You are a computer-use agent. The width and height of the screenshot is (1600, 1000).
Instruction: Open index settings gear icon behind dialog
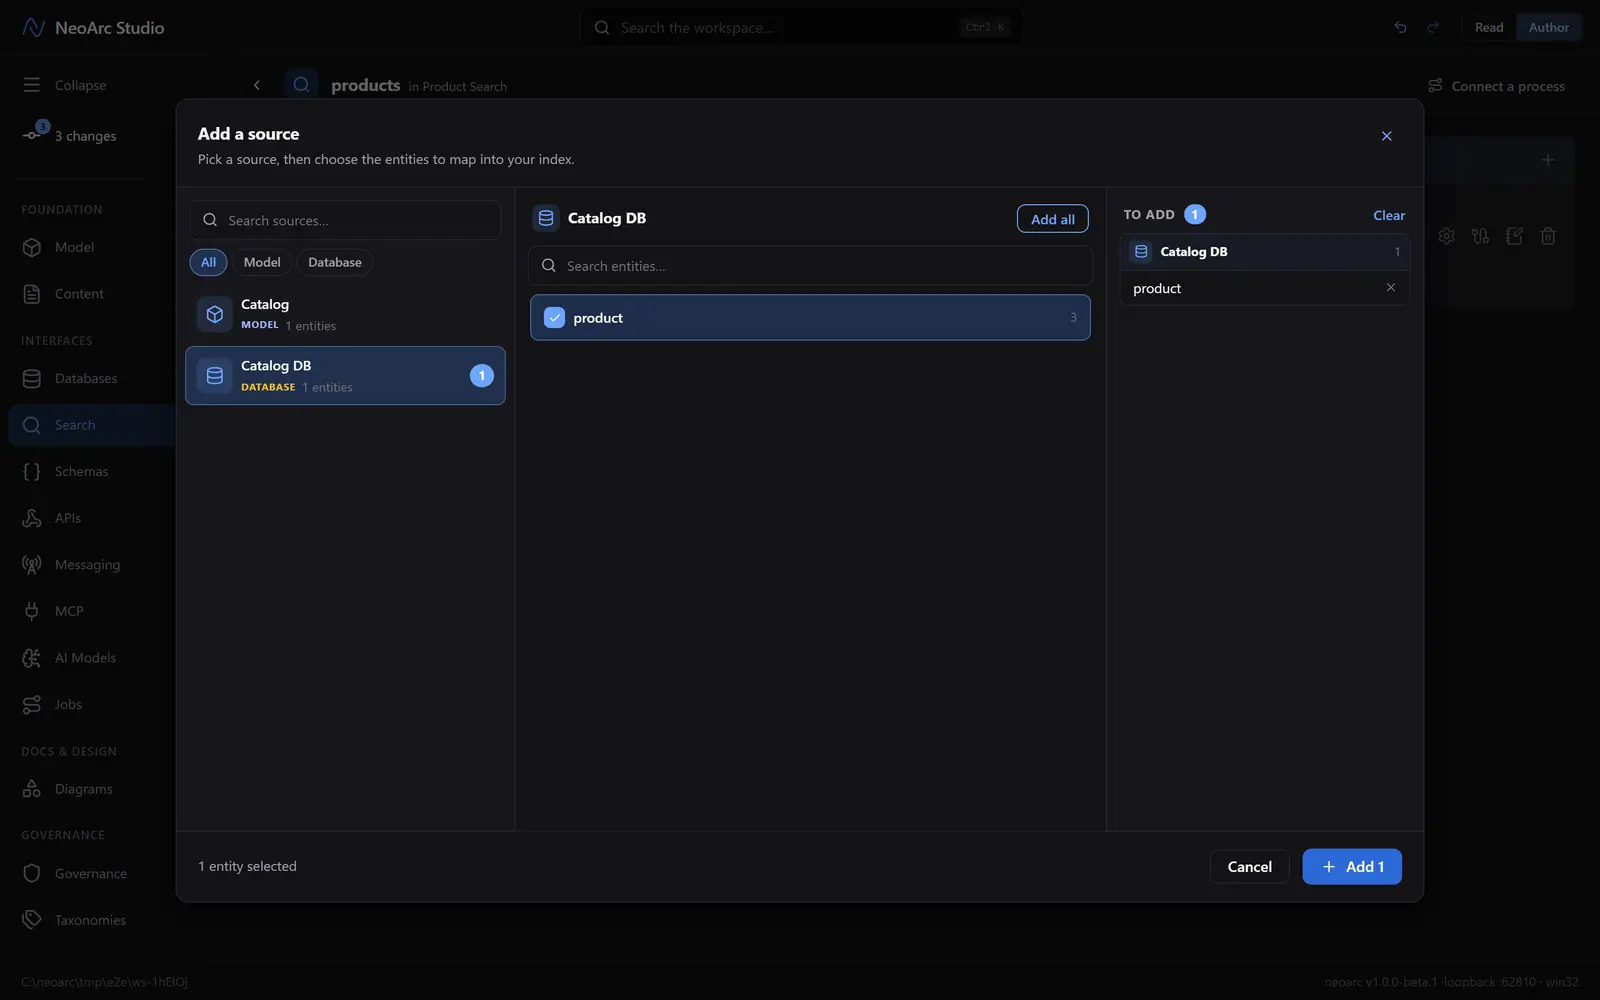pyautogui.click(x=1446, y=236)
